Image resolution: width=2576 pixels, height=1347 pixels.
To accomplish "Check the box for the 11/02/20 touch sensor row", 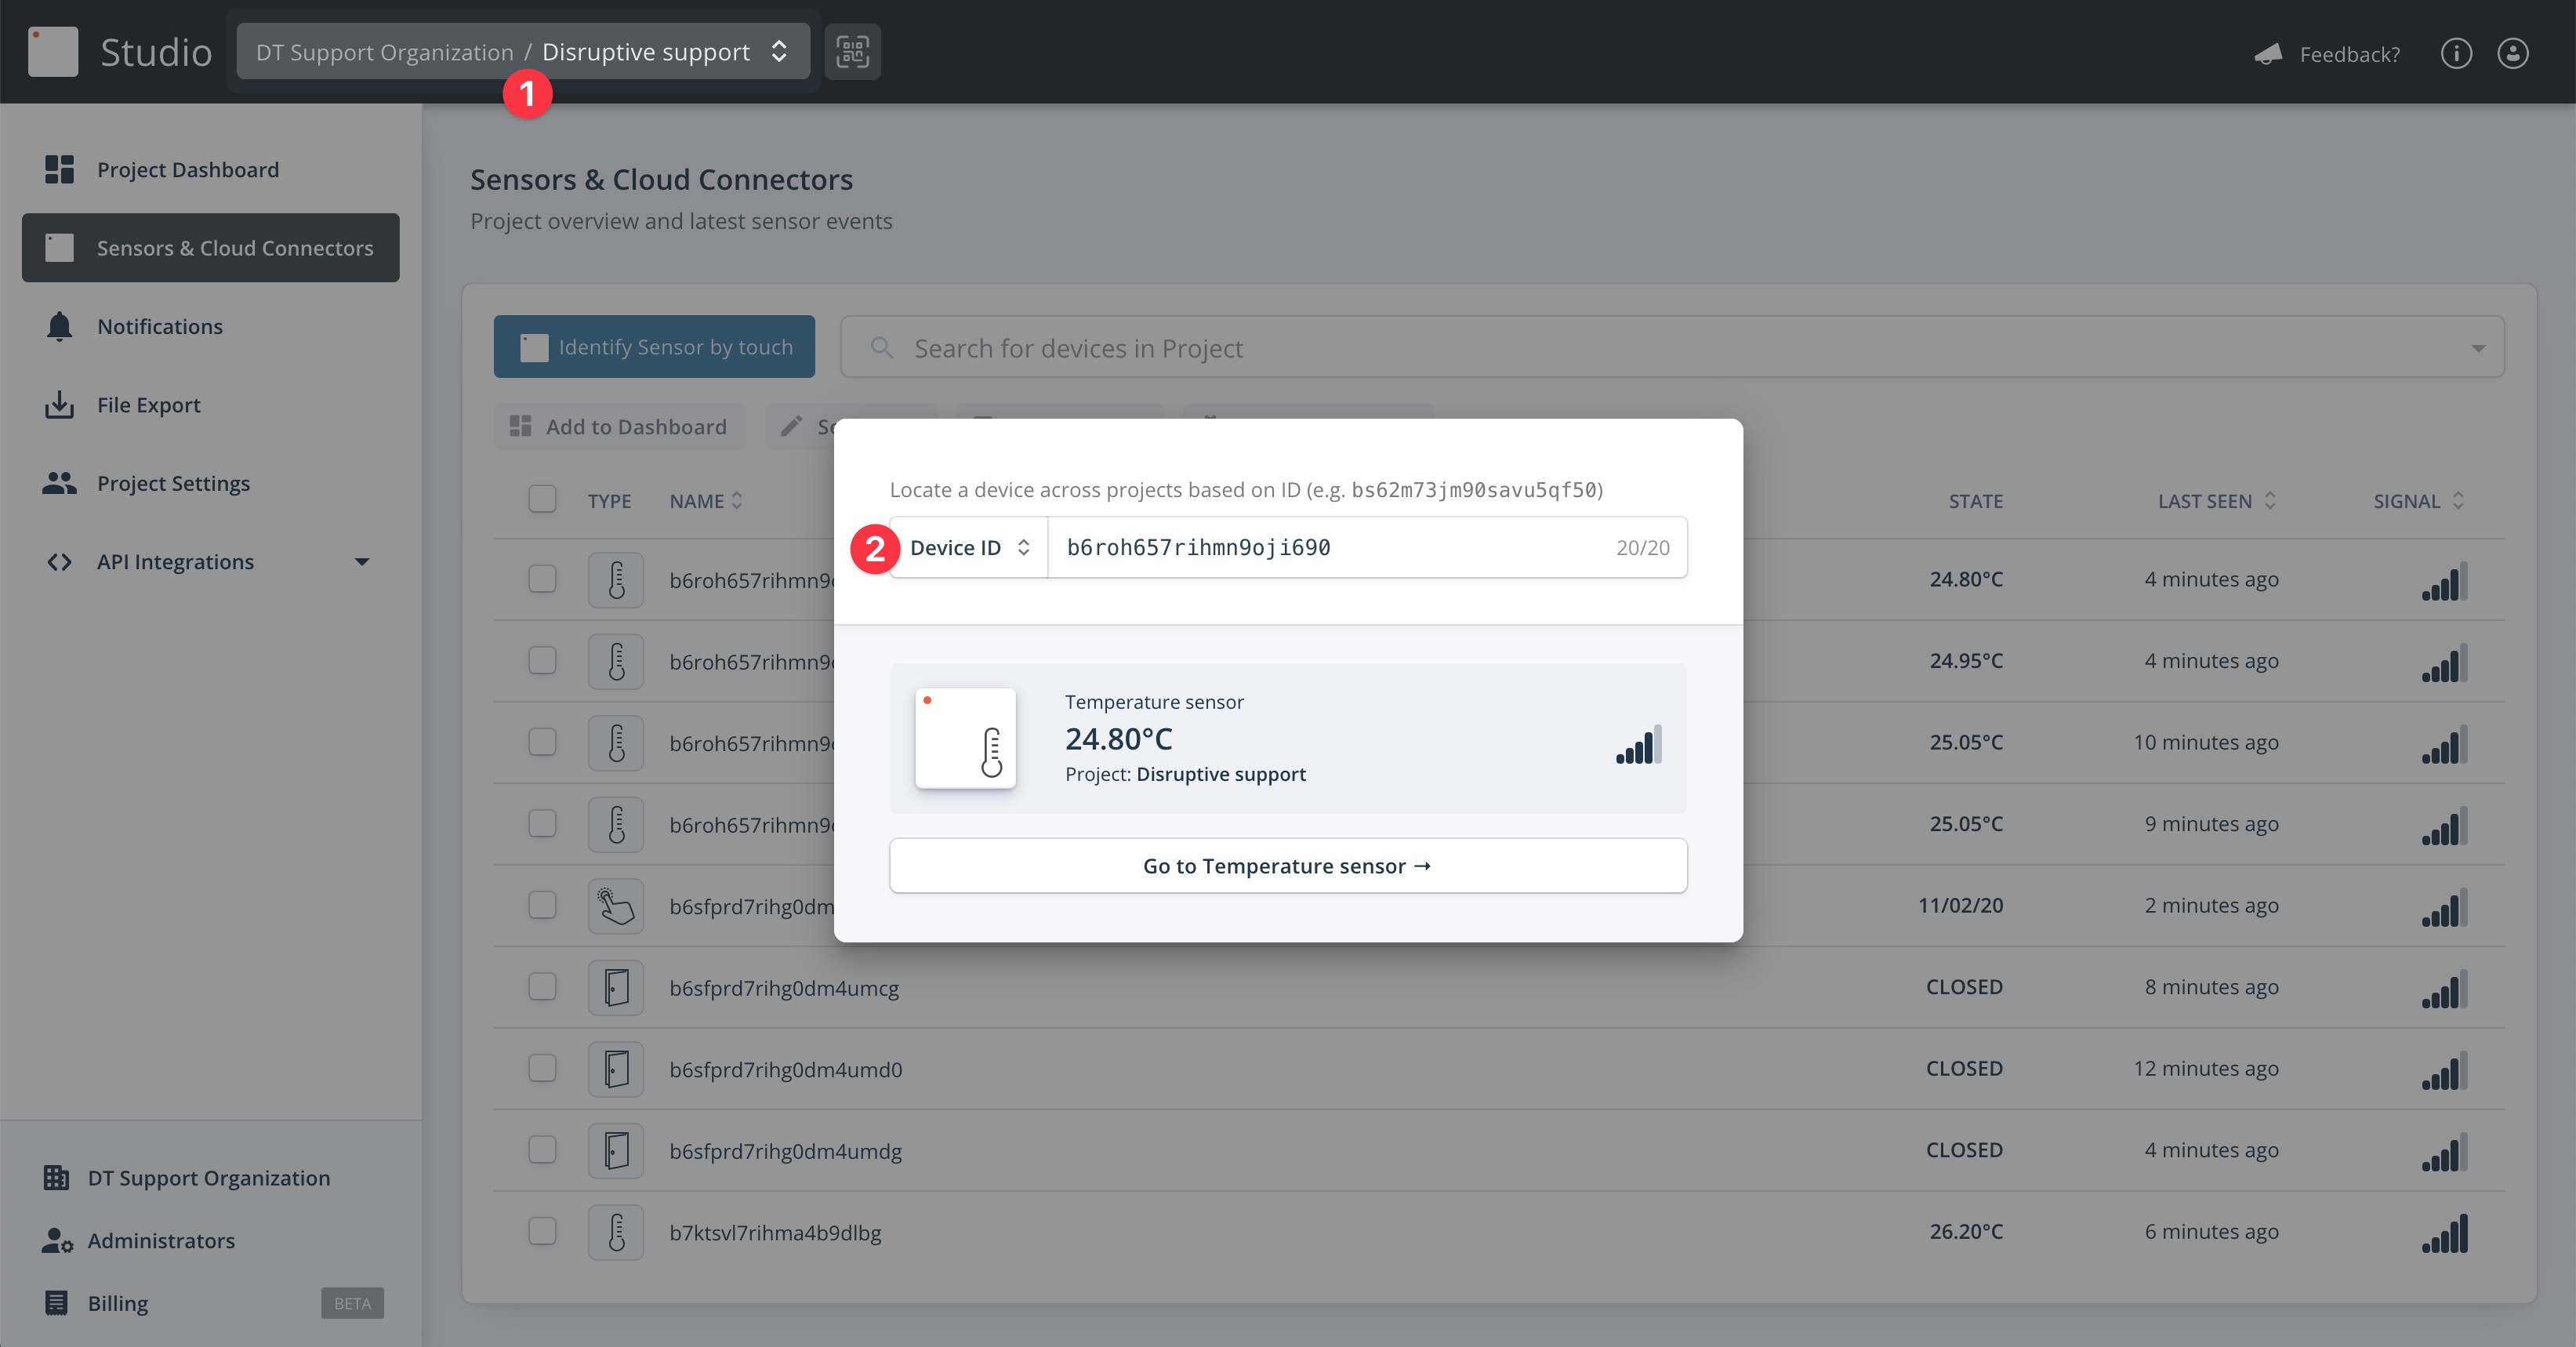I will click(x=542, y=905).
